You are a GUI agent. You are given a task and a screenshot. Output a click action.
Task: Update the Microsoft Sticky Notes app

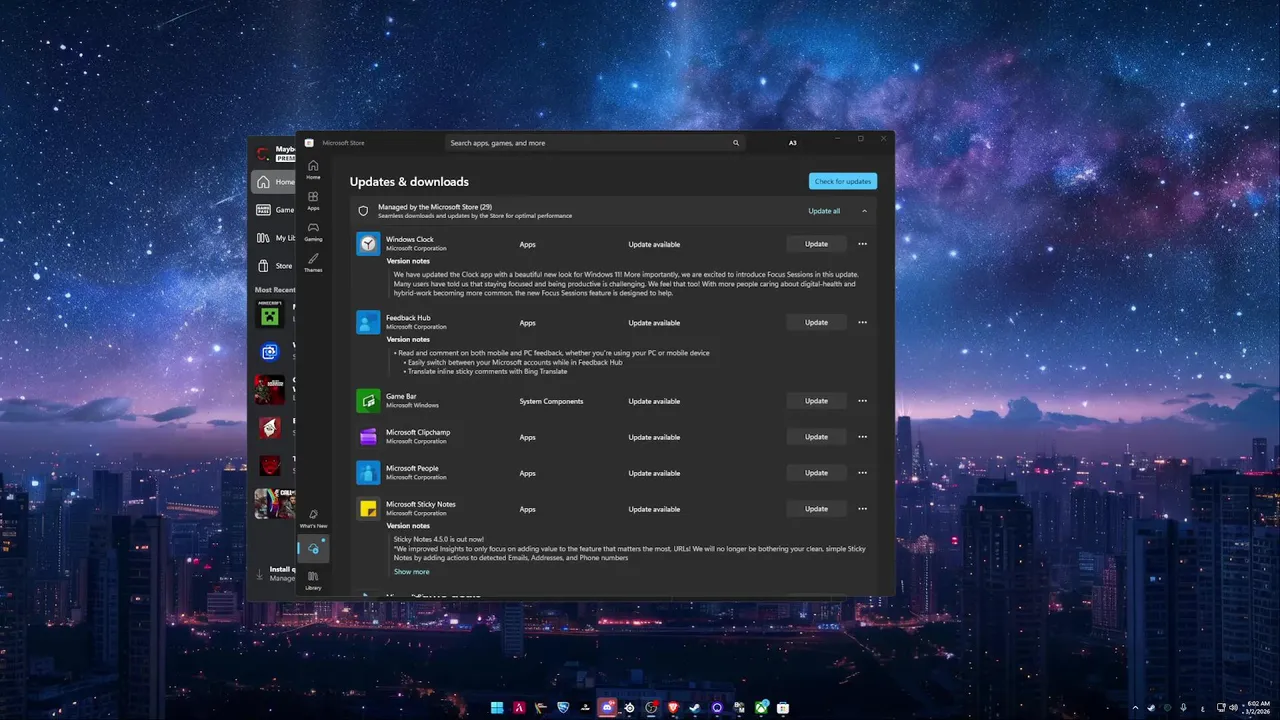pyautogui.click(x=816, y=509)
